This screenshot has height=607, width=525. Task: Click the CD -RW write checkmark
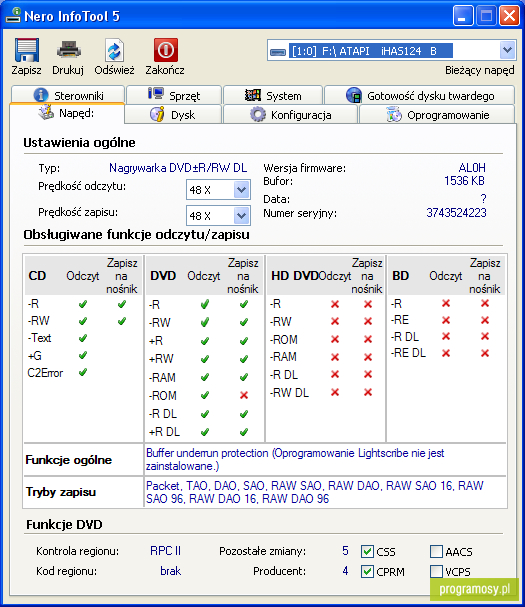122,321
